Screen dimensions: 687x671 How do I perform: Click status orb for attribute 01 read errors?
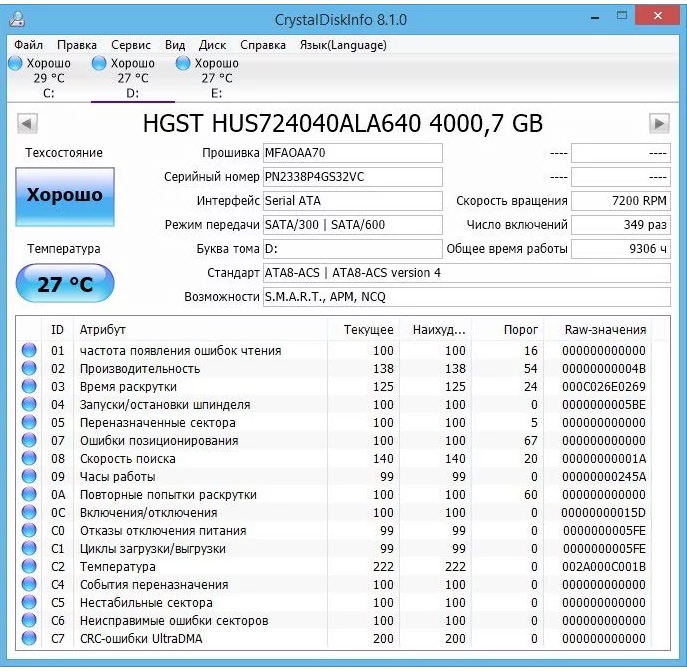click(29, 350)
